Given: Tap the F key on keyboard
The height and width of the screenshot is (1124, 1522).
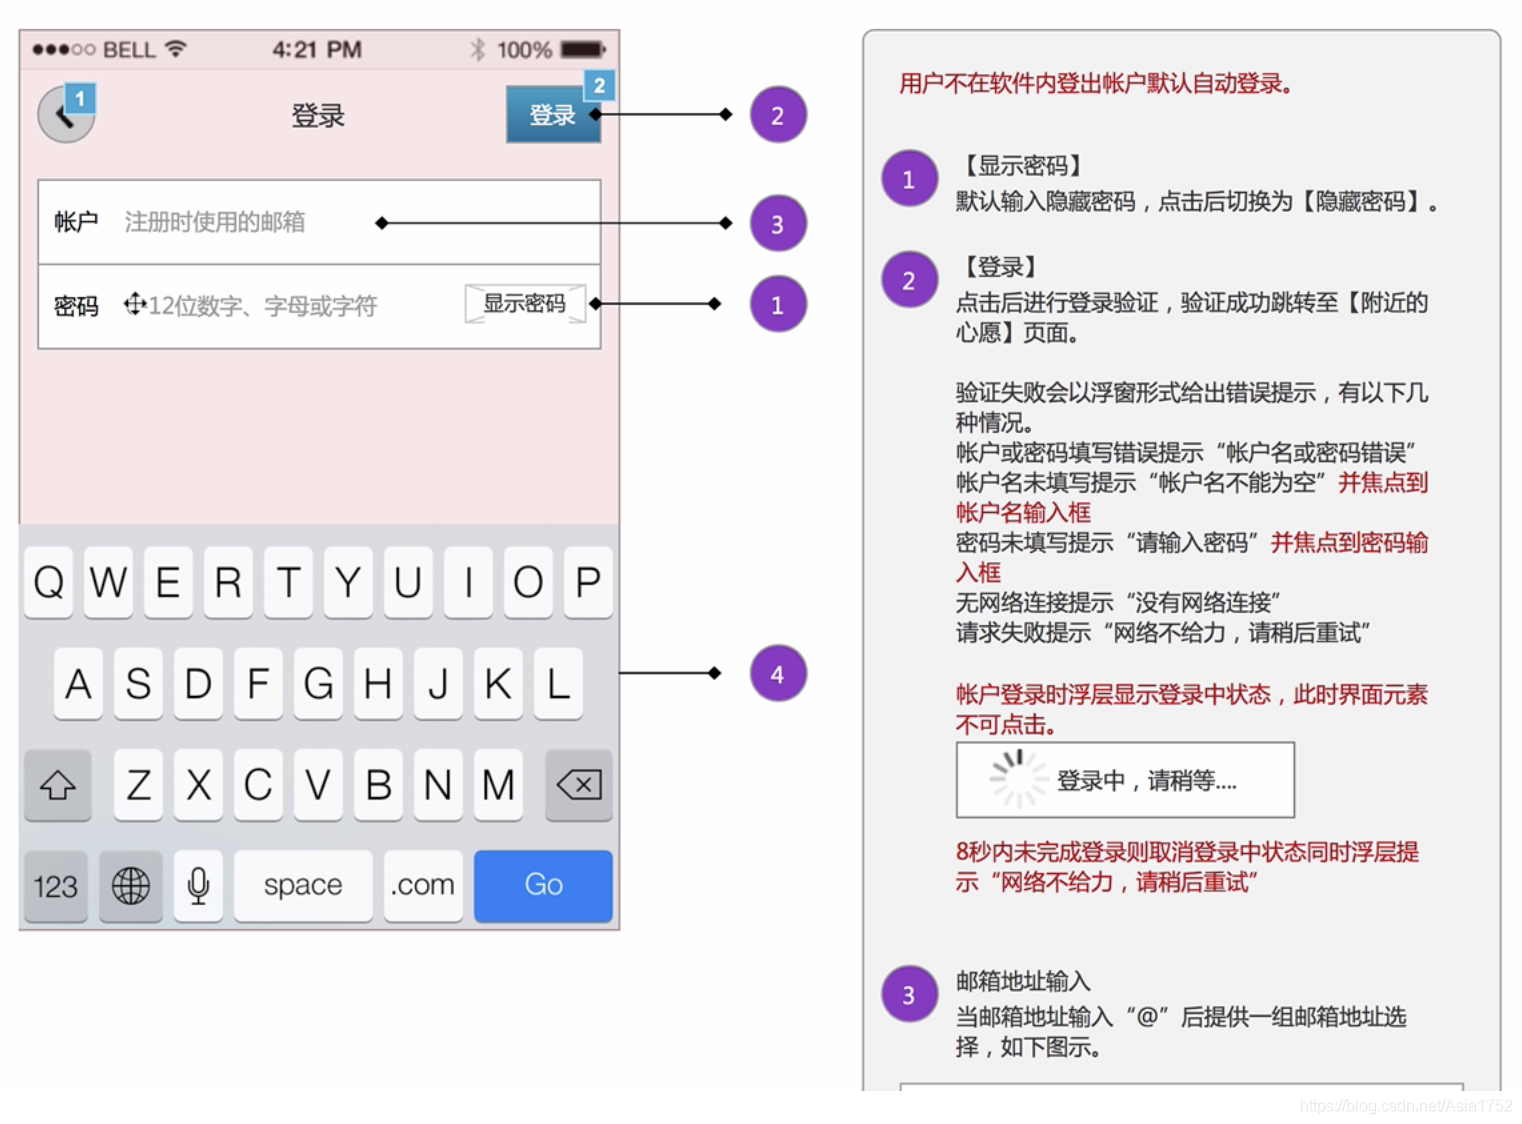Looking at the screenshot, I should [x=258, y=684].
